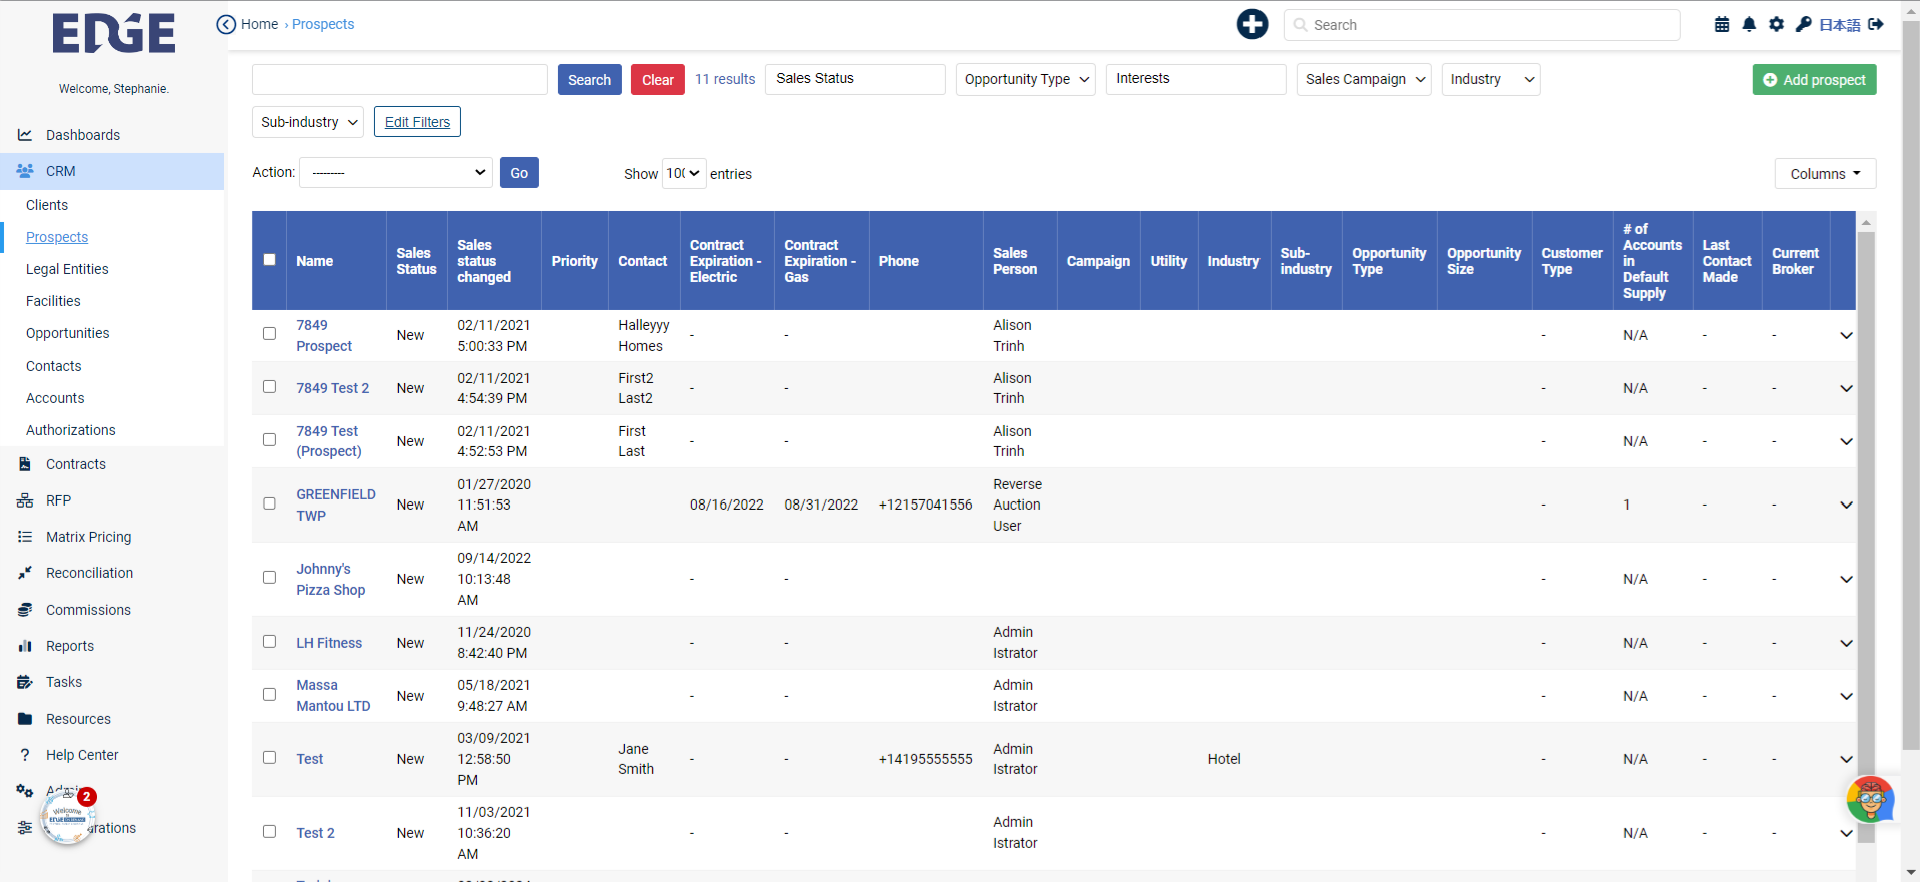This screenshot has height=882, width=1920.
Task: Expand the LH Fitness row chevron
Action: [1846, 643]
